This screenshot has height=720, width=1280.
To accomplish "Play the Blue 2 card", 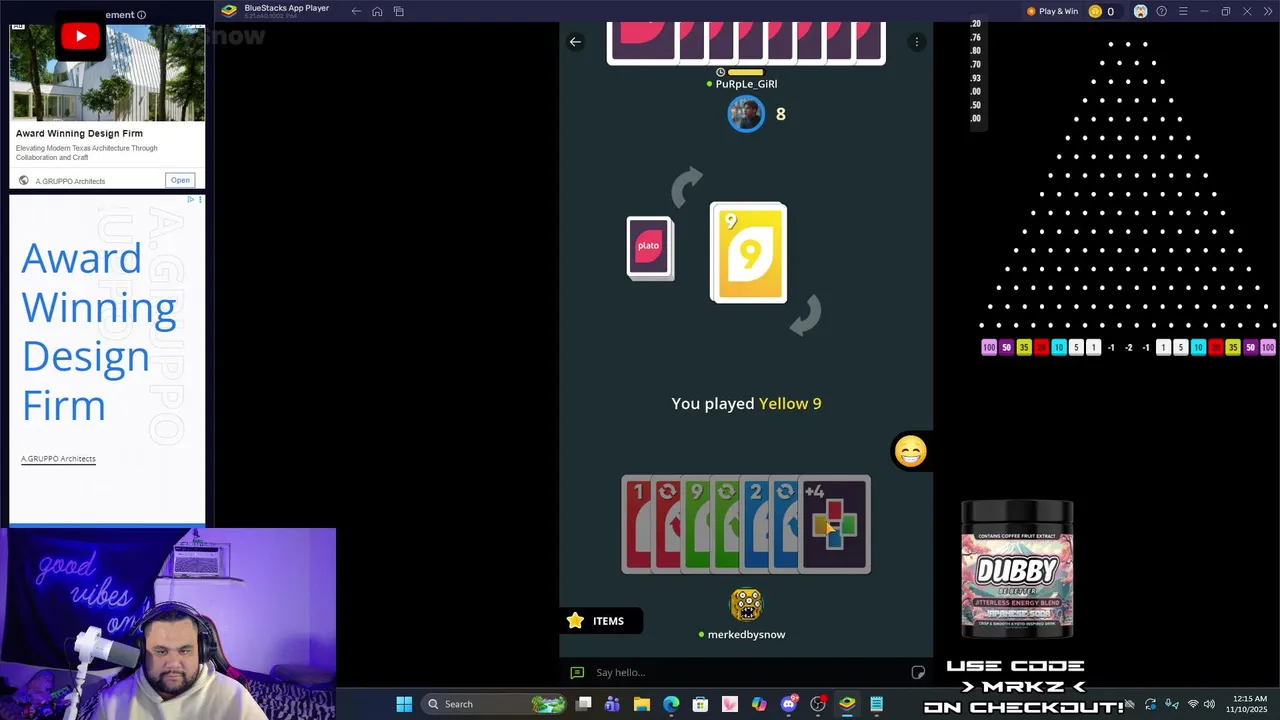I will point(755,525).
